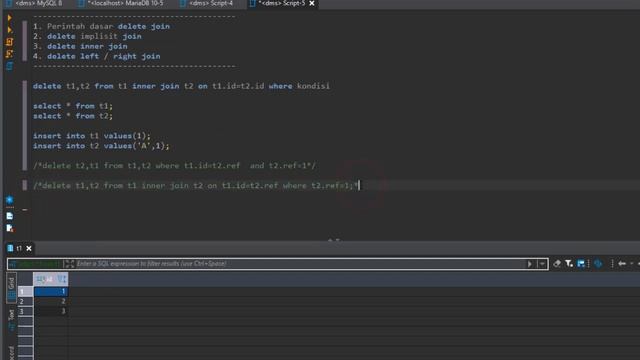
Task: Click the SQL filter expression input field
Action: (300, 264)
